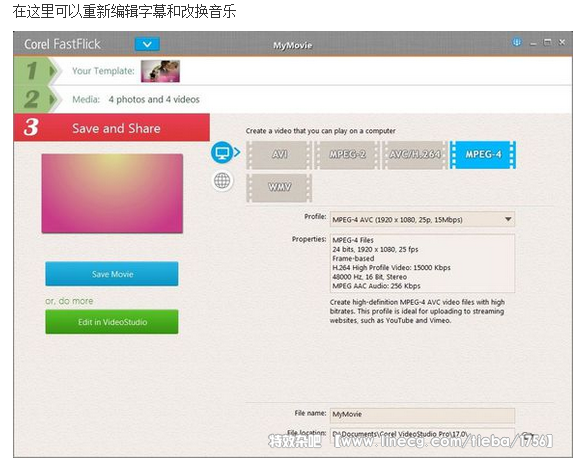Click 'H.264 High Profile Video: 15000 Kbps' line
This screenshot has width=583, height=458.
pyautogui.click(x=391, y=268)
